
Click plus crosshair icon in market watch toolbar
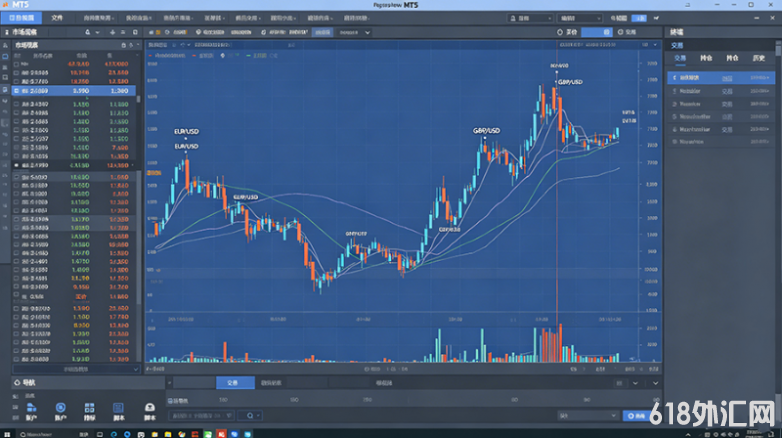[x=112, y=32]
